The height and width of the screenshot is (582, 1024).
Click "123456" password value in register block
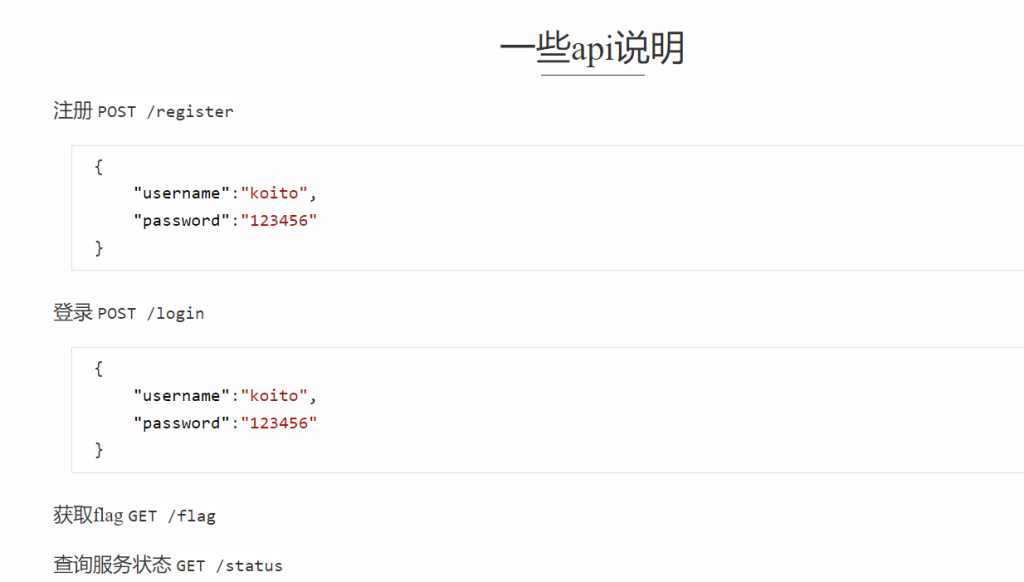[x=279, y=221]
